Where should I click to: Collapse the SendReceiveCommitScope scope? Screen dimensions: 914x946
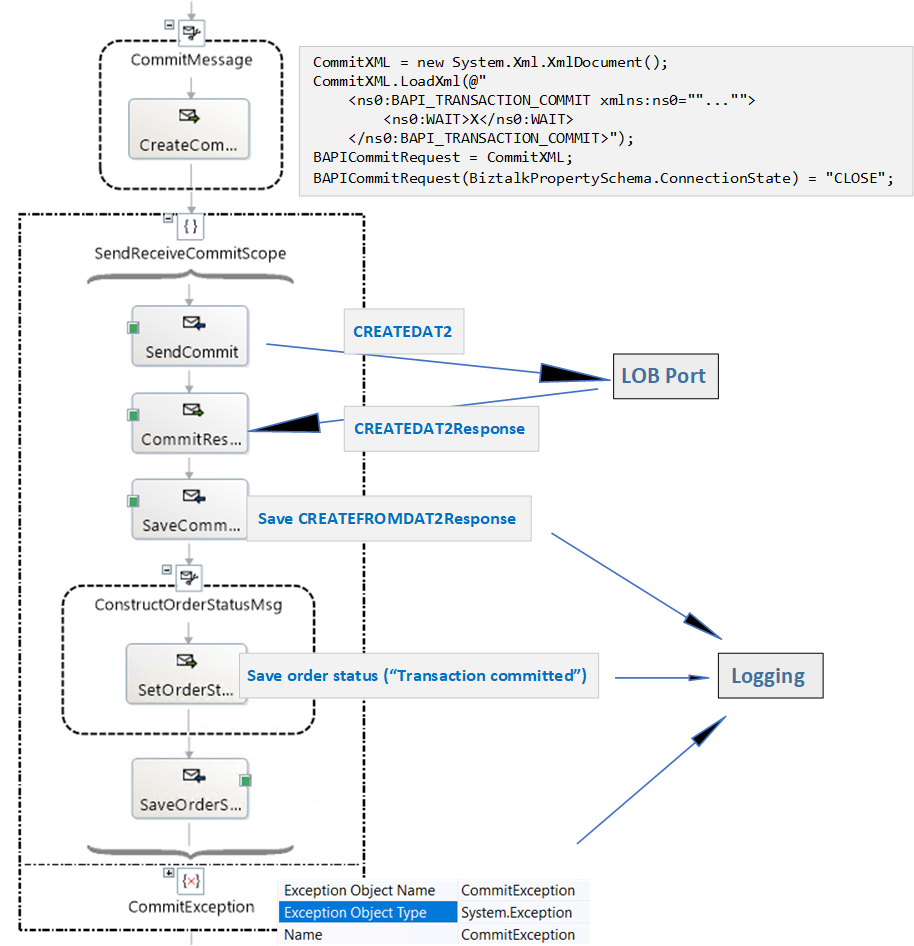click(168, 218)
